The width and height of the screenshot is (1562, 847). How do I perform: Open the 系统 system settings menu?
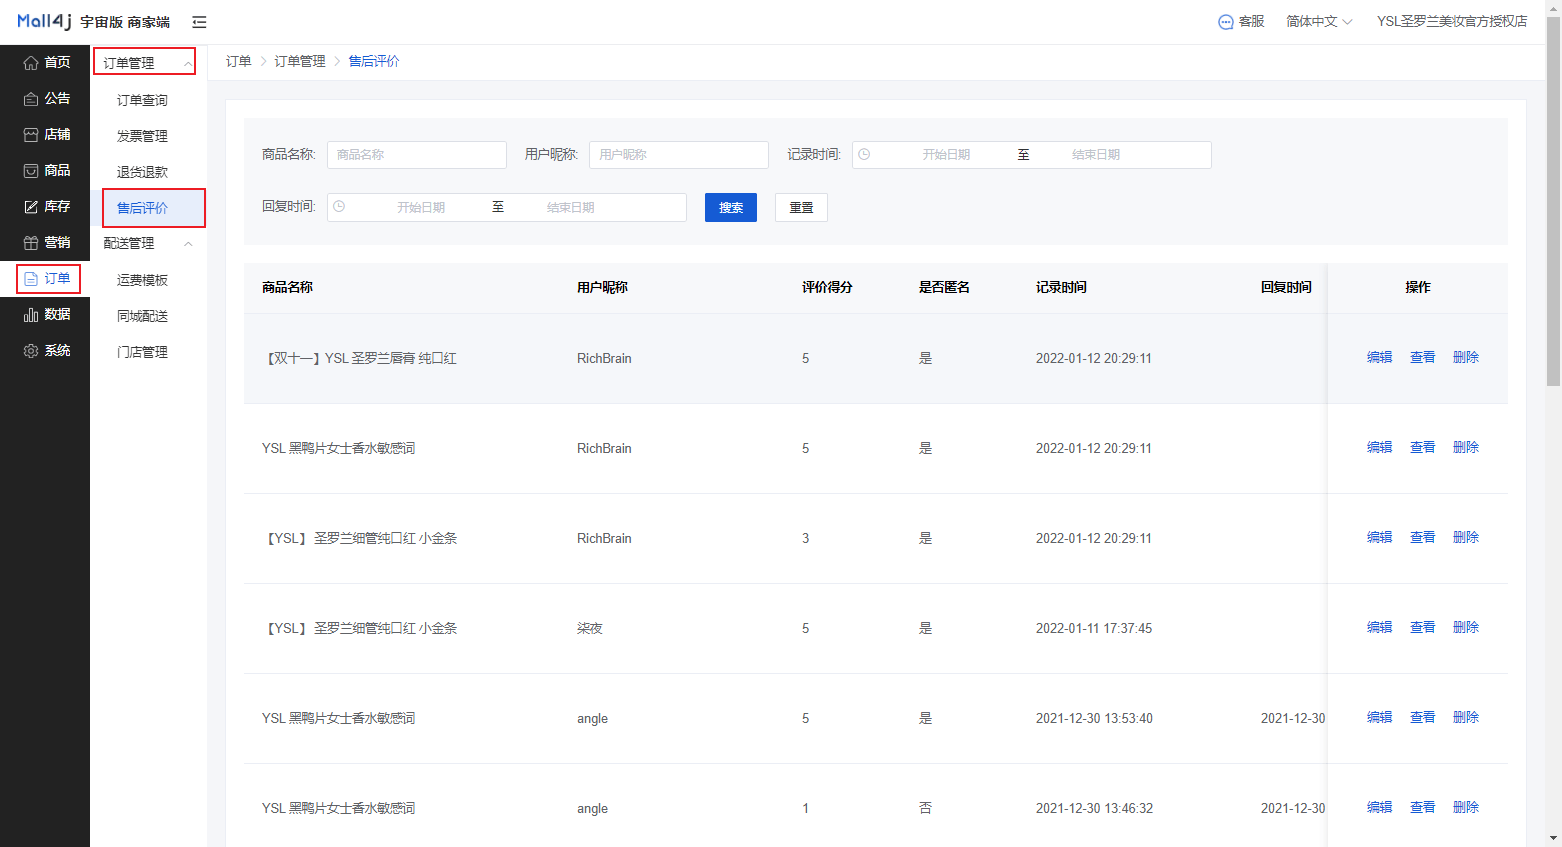[46, 350]
